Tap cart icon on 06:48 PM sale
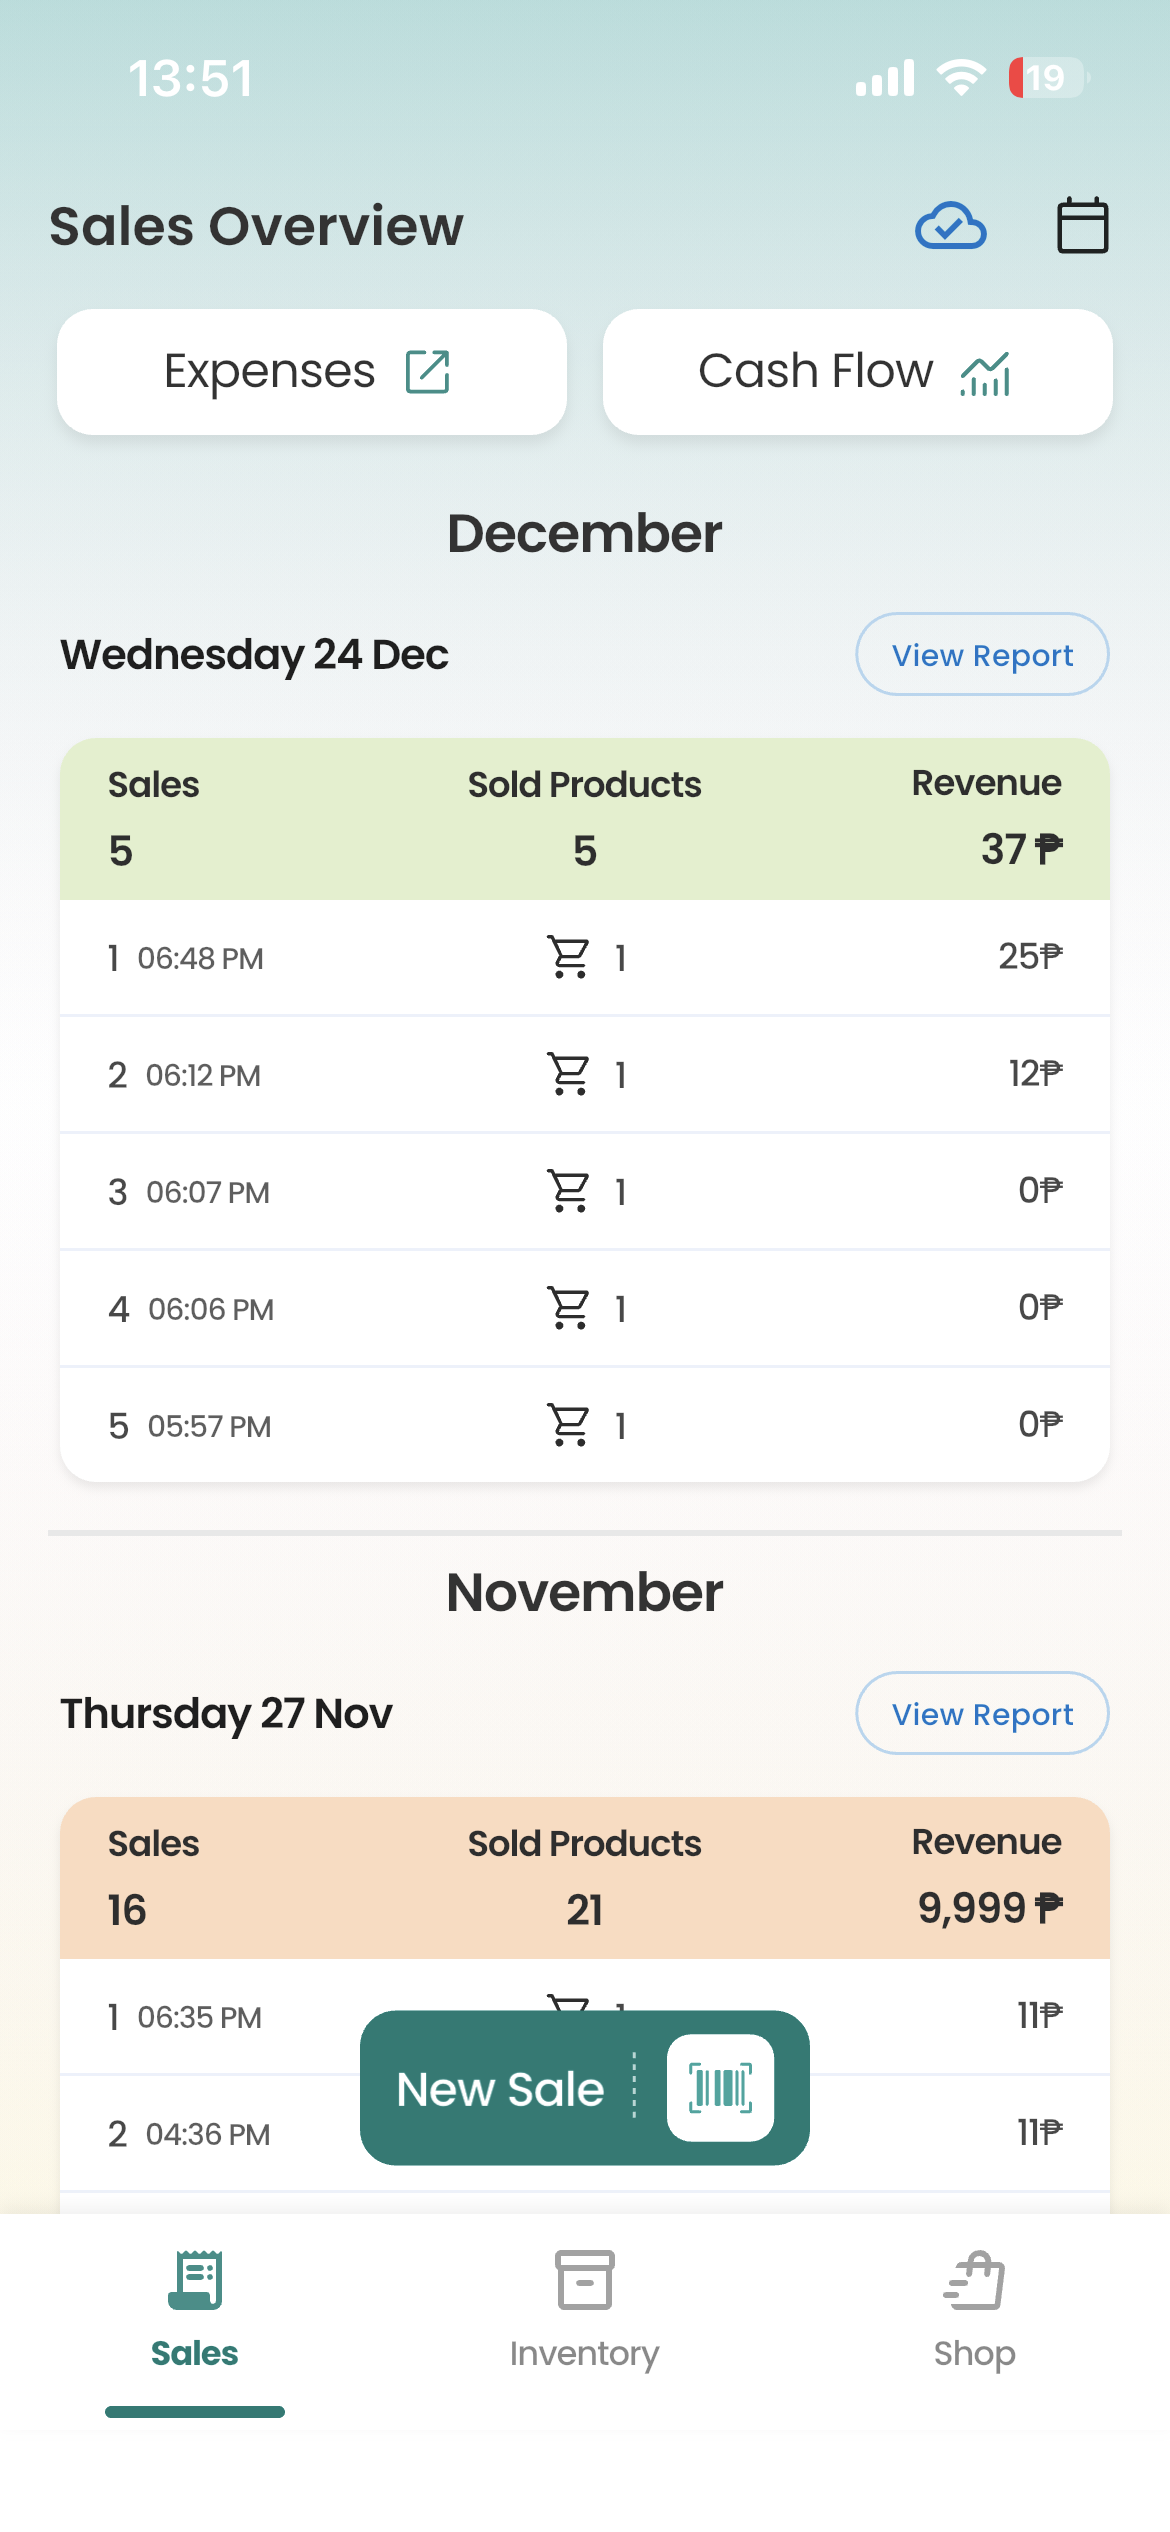 [569, 957]
